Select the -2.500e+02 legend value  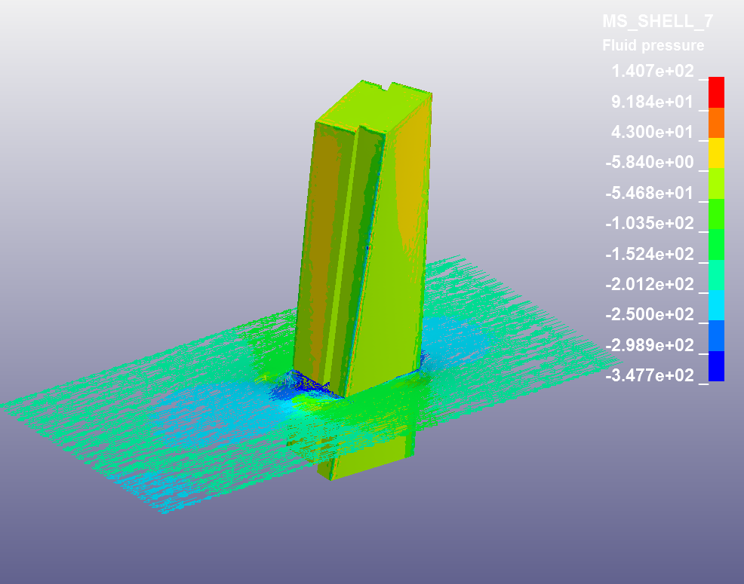pyautogui.click(x=650, y=315)
